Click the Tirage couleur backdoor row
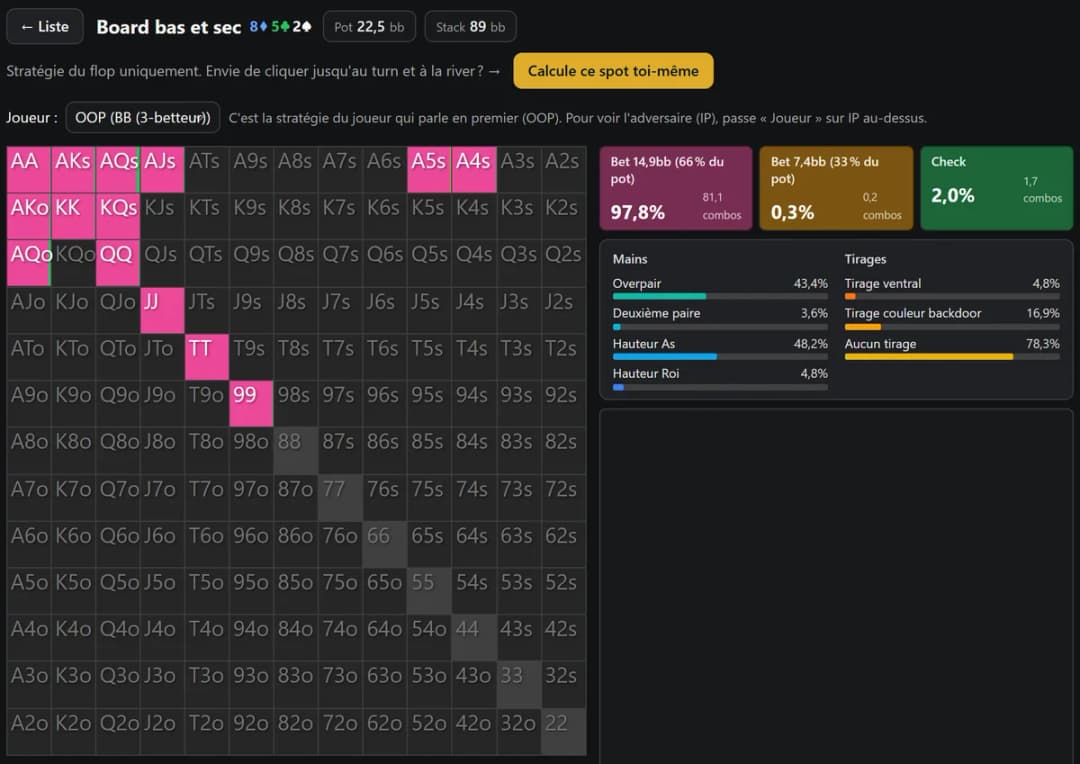This screenshot has height=764, width=1080. coord(952,320)
